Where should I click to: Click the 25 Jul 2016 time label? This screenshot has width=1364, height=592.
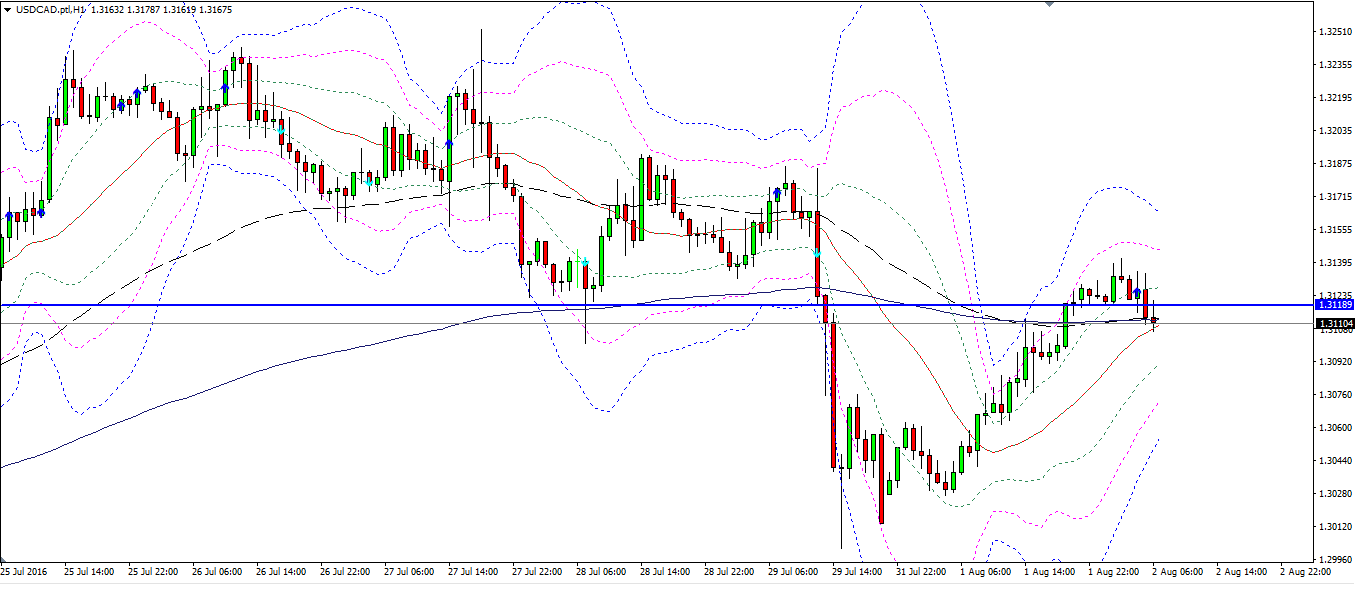point(23,572)
